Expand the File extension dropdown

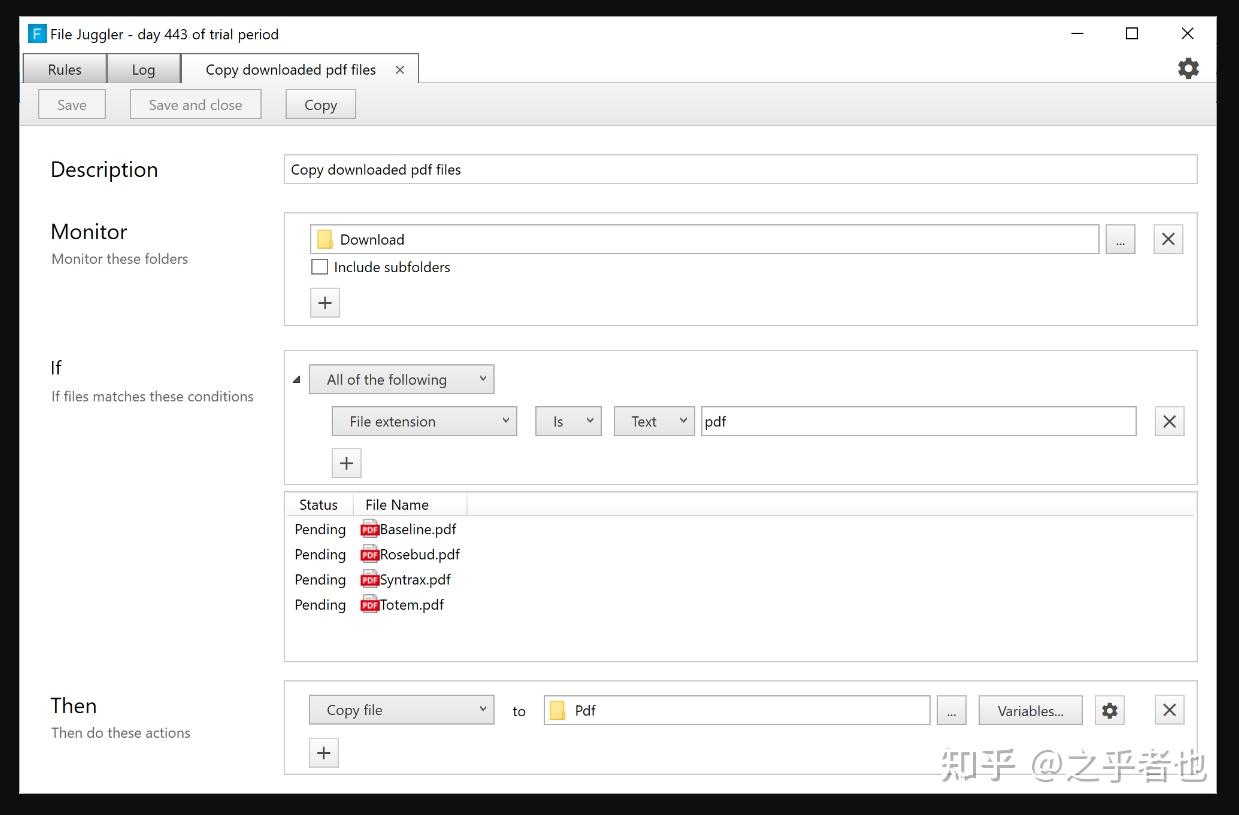coord(424,421)
